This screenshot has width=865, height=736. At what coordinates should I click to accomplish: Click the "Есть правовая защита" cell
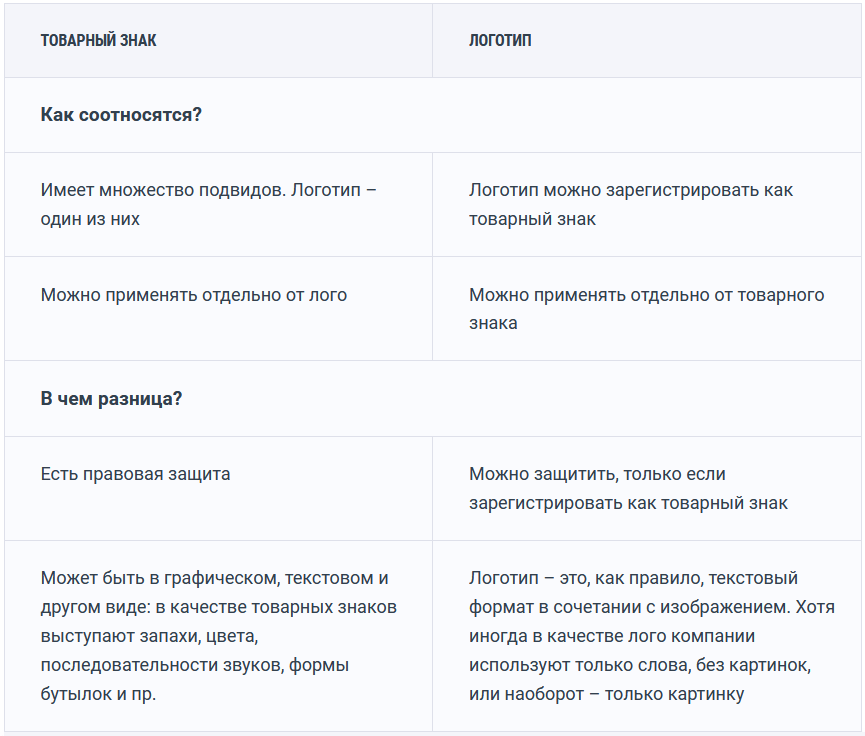[135, 474]
